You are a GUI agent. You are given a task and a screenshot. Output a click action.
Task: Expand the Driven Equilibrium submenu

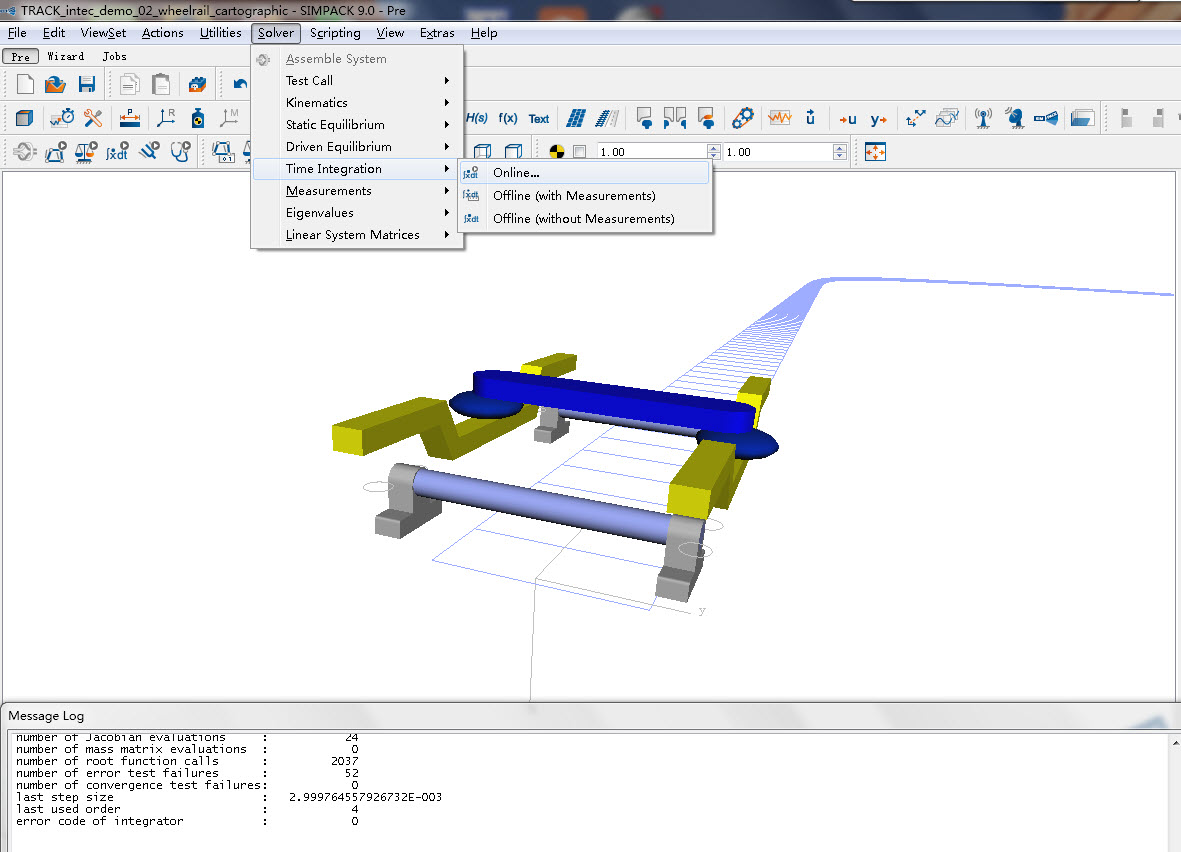pos(357,146)
